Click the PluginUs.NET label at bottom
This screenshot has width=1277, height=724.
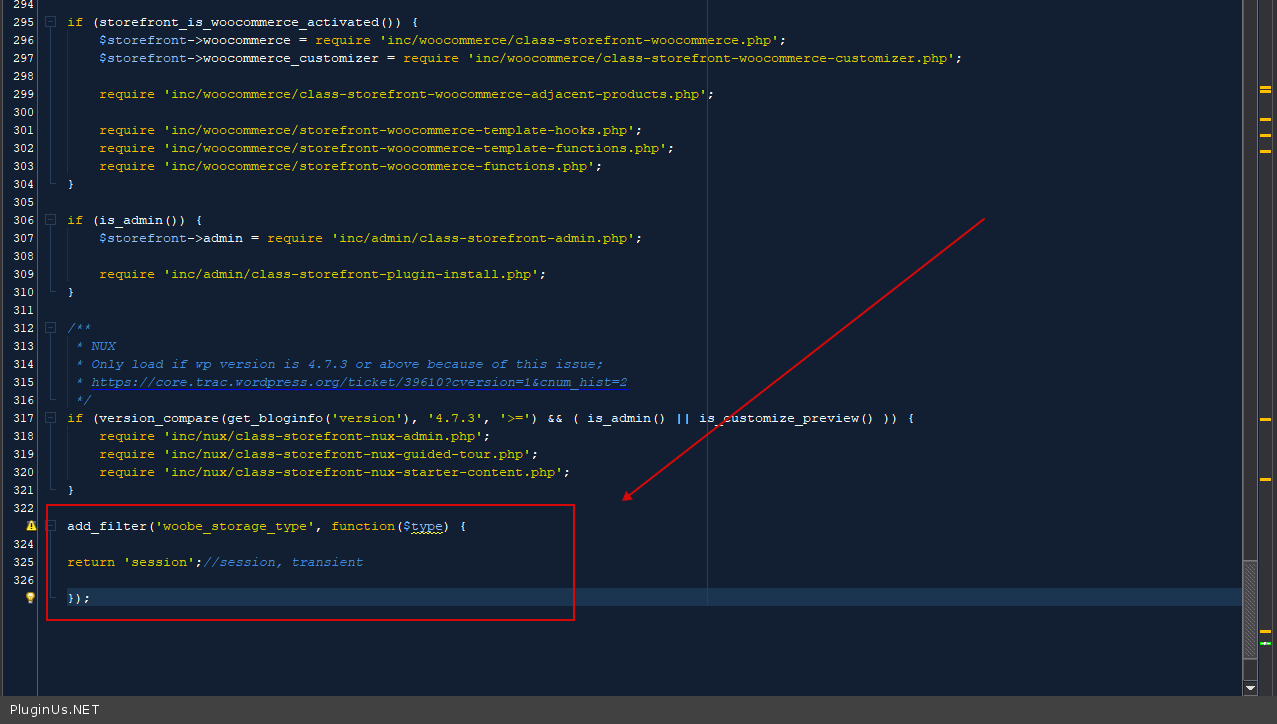click(x=55, y=710)
